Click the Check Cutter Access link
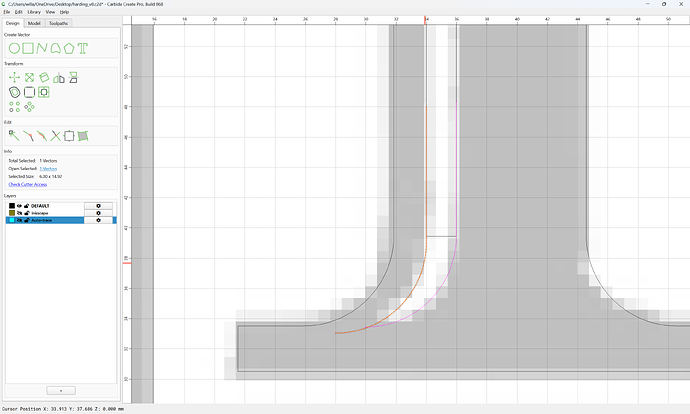The width and height of the screenshot is (690, 414). 28,184
